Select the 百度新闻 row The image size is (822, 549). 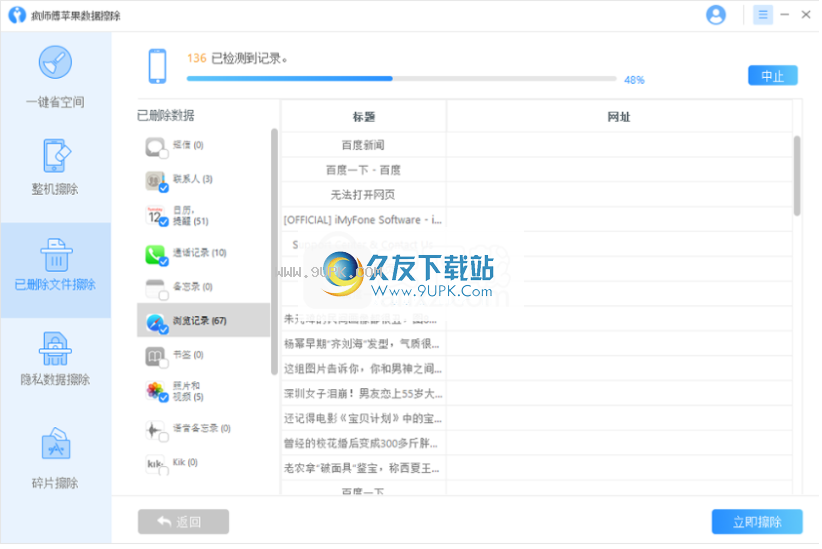coord(538,146)
